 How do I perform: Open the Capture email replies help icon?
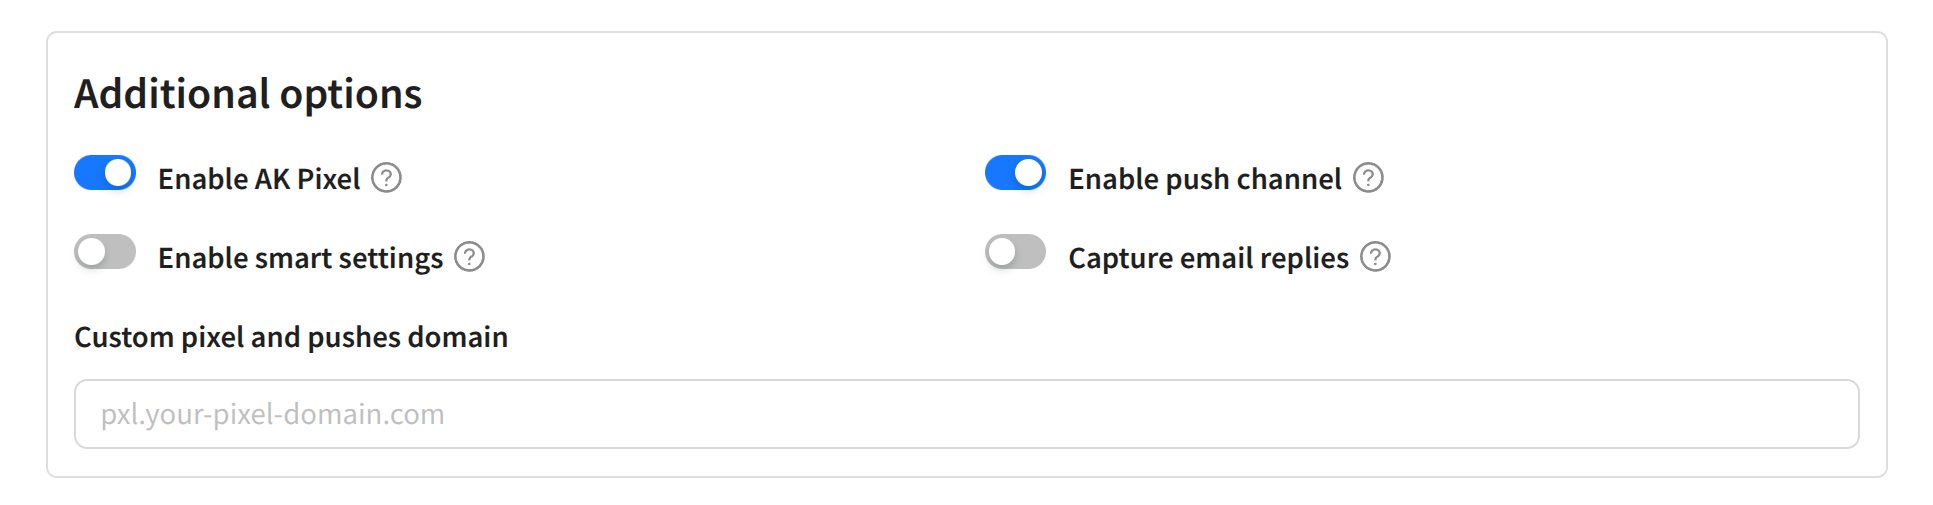click(x=1375, y=257)
